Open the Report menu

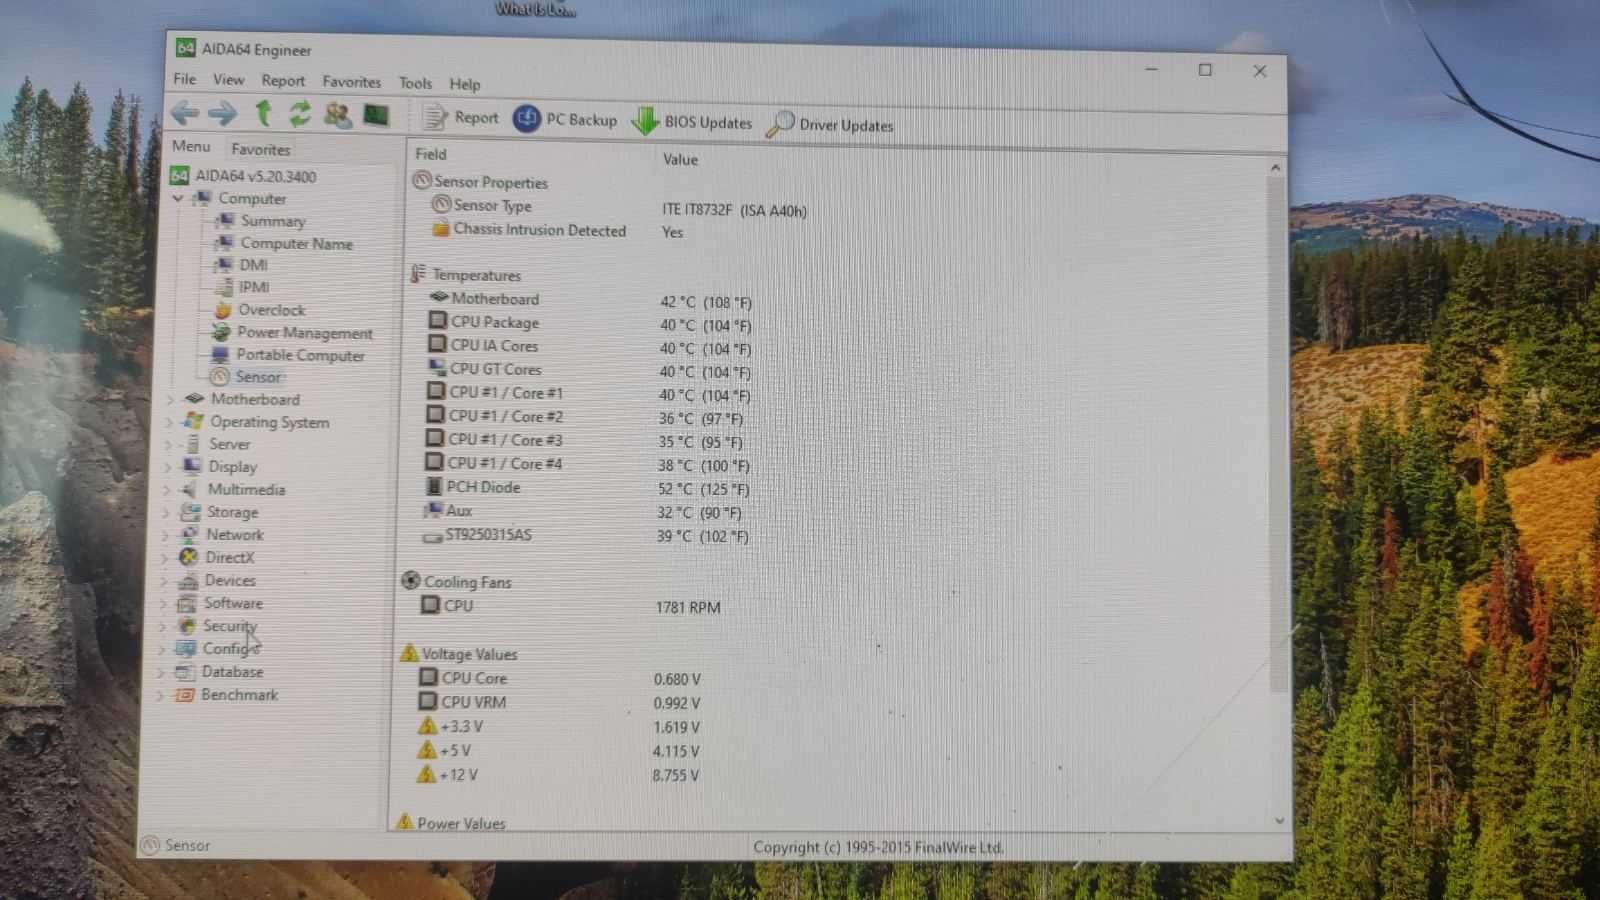pos(283,81)
